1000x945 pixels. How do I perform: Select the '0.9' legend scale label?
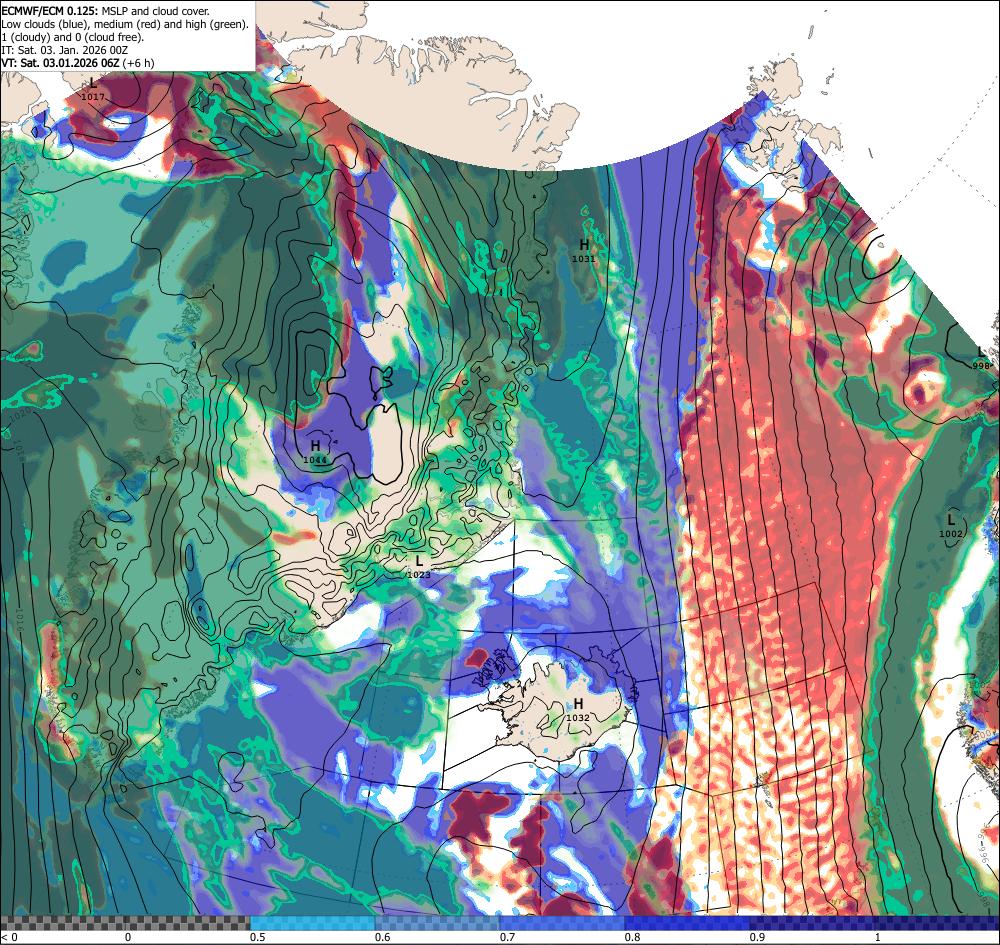coord(758,937)
